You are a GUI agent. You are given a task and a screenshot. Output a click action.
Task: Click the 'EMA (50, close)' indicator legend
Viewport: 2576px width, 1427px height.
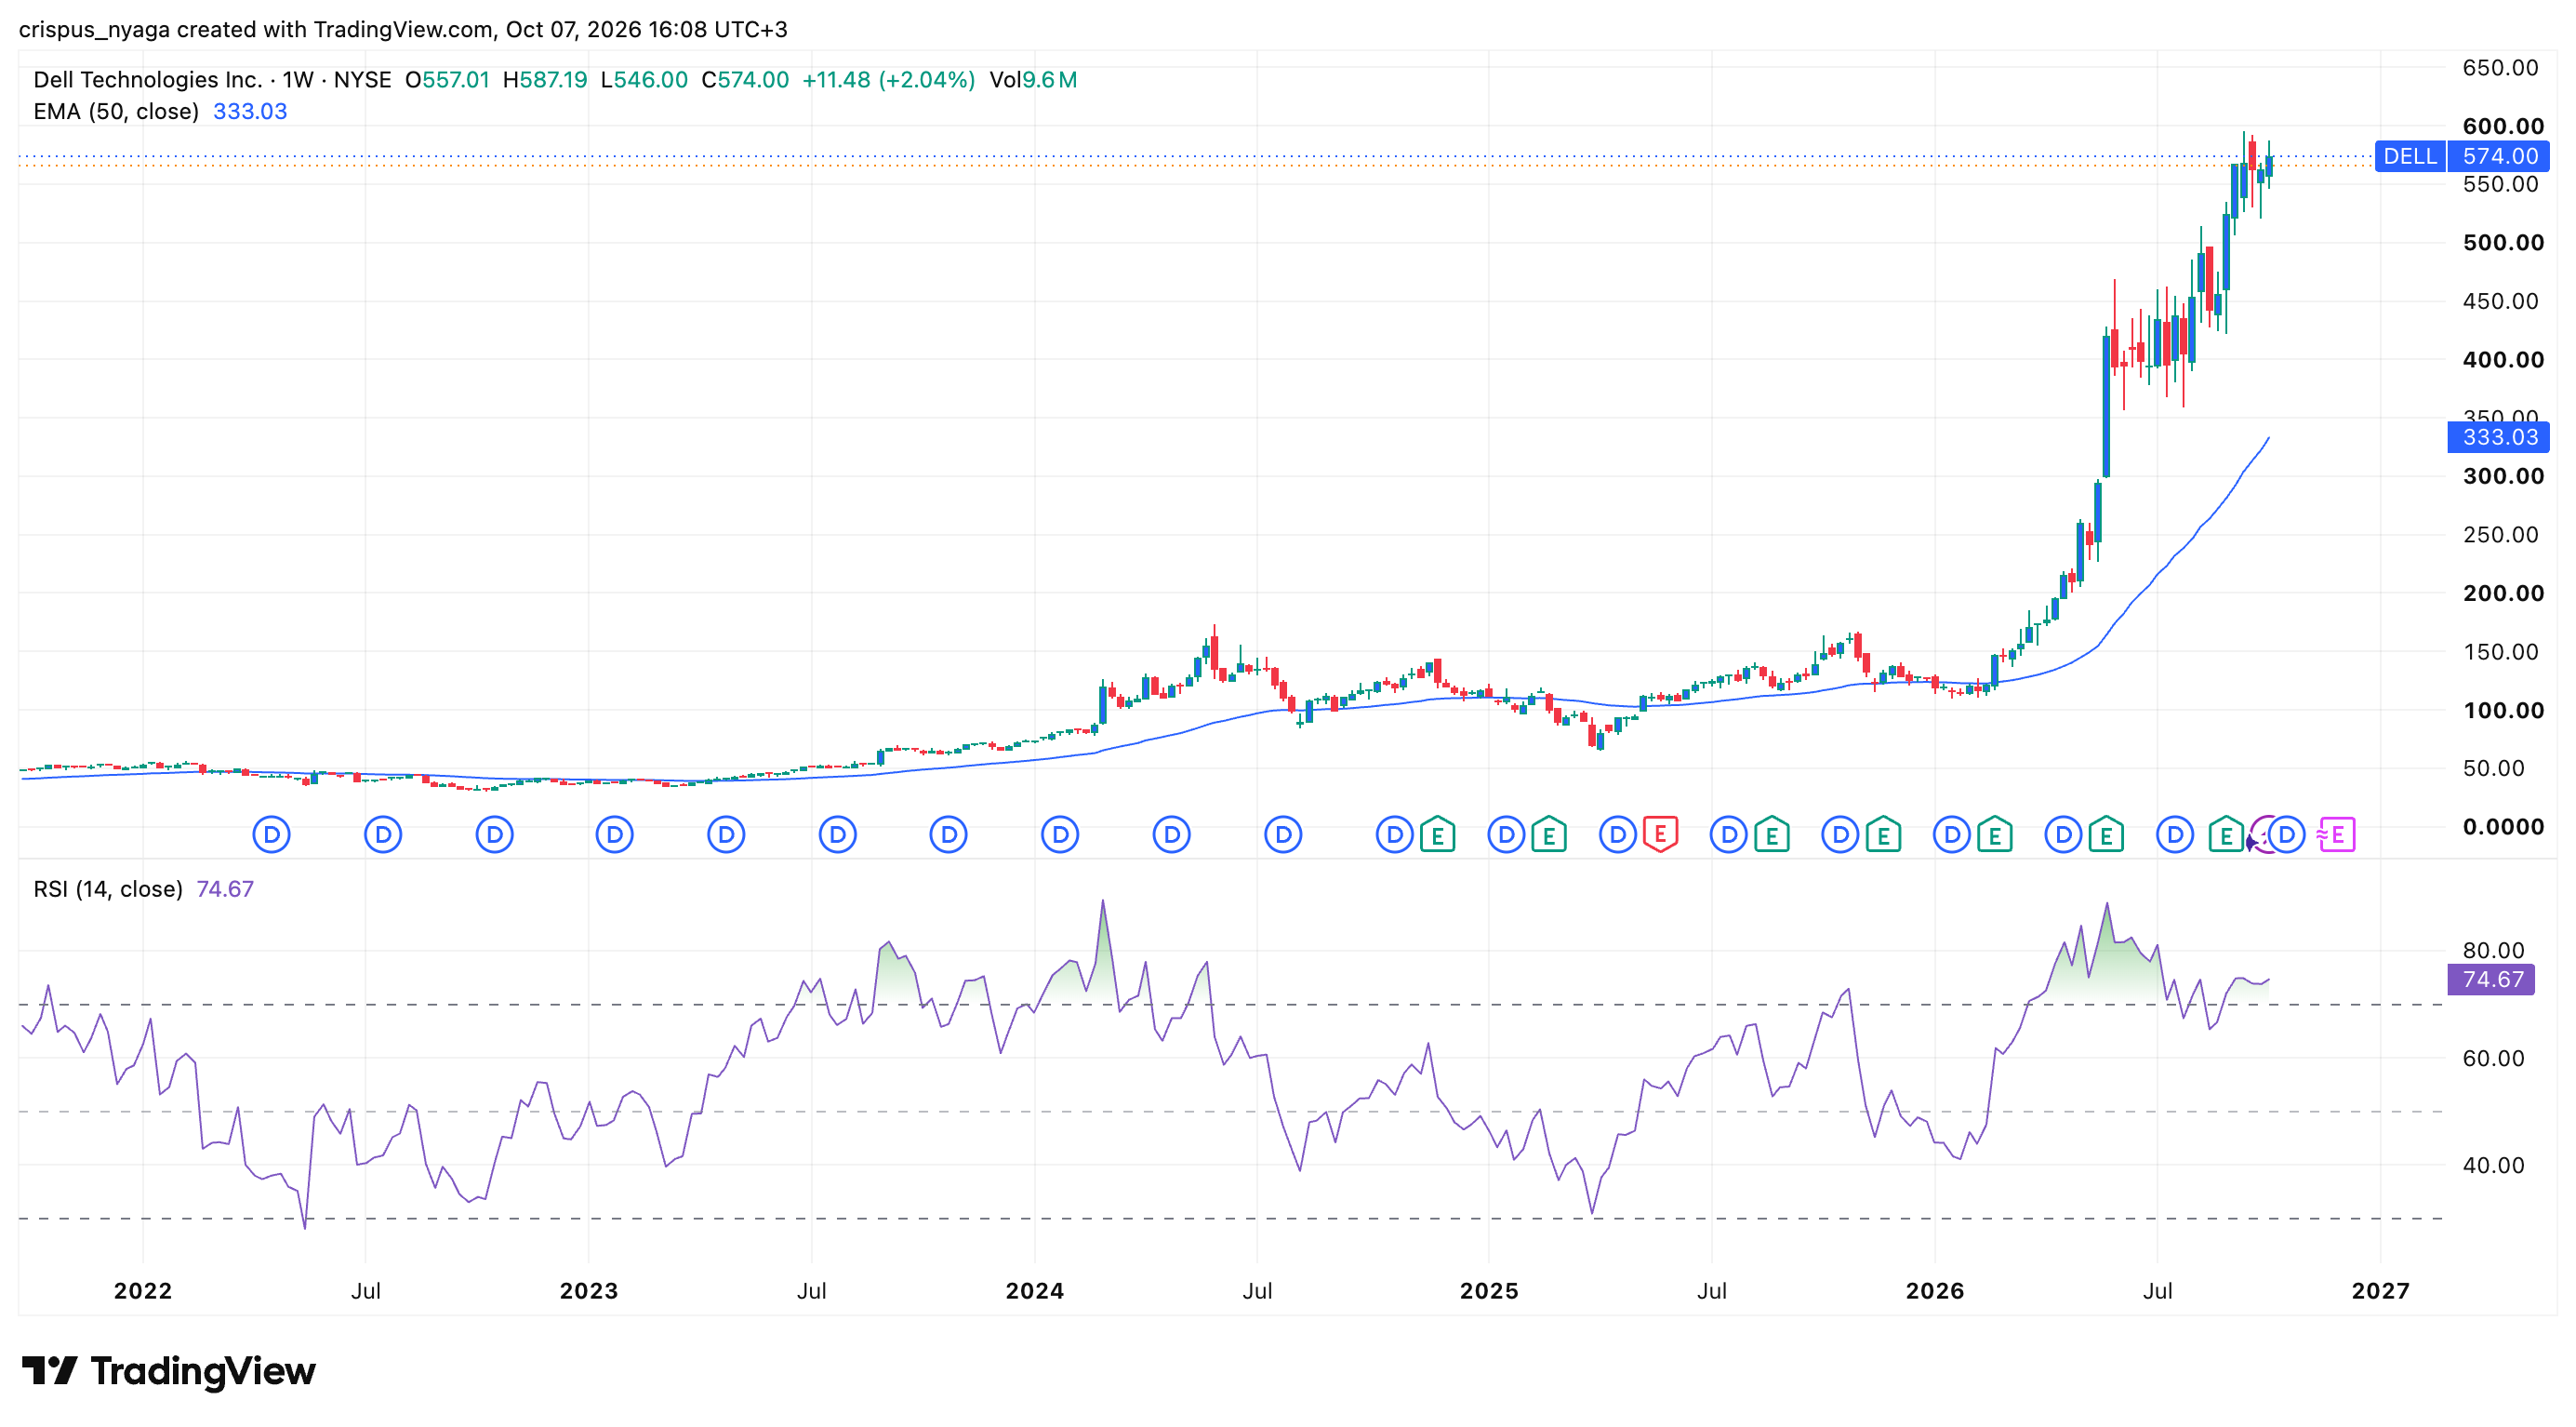click(x=116, y=111)
